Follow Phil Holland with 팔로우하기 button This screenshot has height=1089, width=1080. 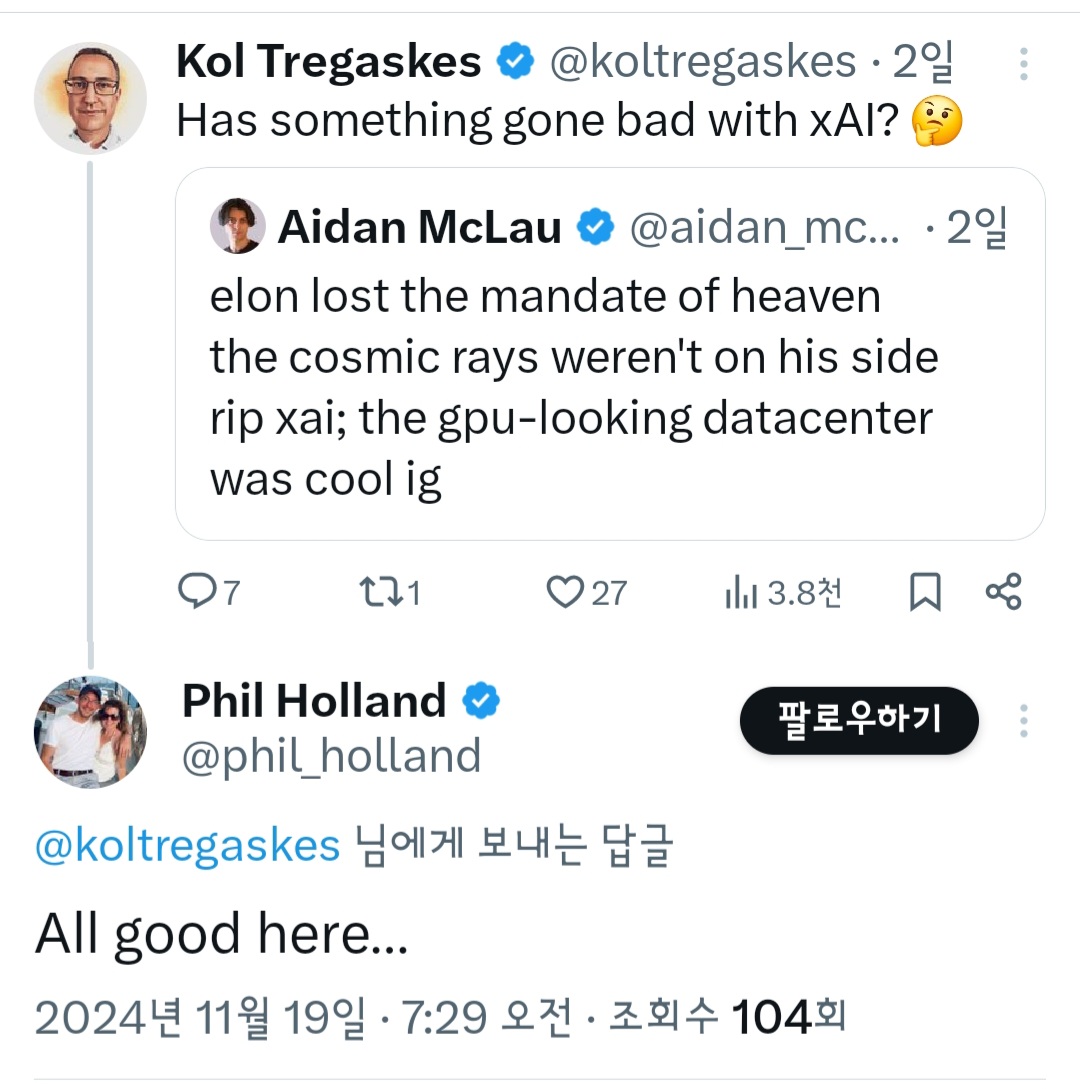[x=859, y=720]
